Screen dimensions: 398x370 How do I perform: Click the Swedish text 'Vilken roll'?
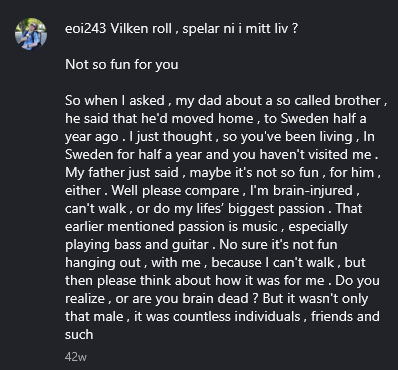(x=143, y=29)
